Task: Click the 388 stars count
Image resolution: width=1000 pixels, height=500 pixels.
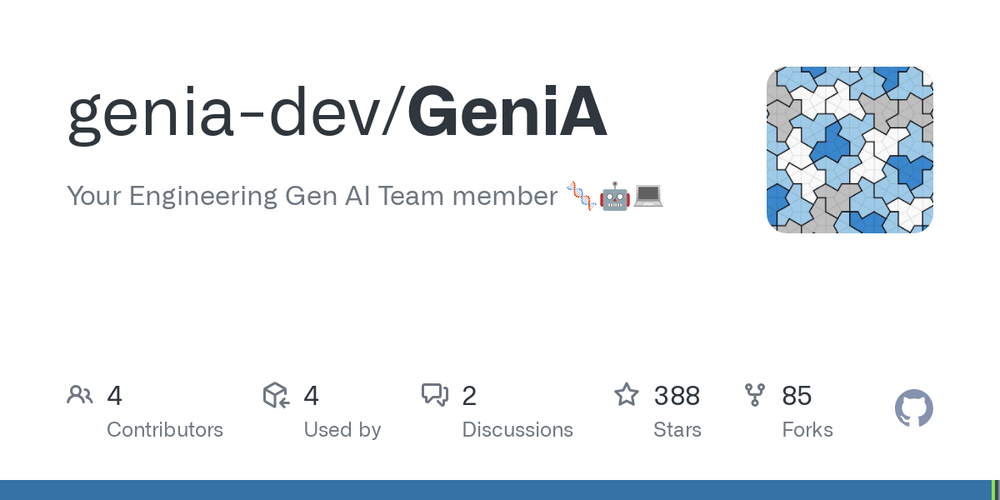Action: [677, 396]
